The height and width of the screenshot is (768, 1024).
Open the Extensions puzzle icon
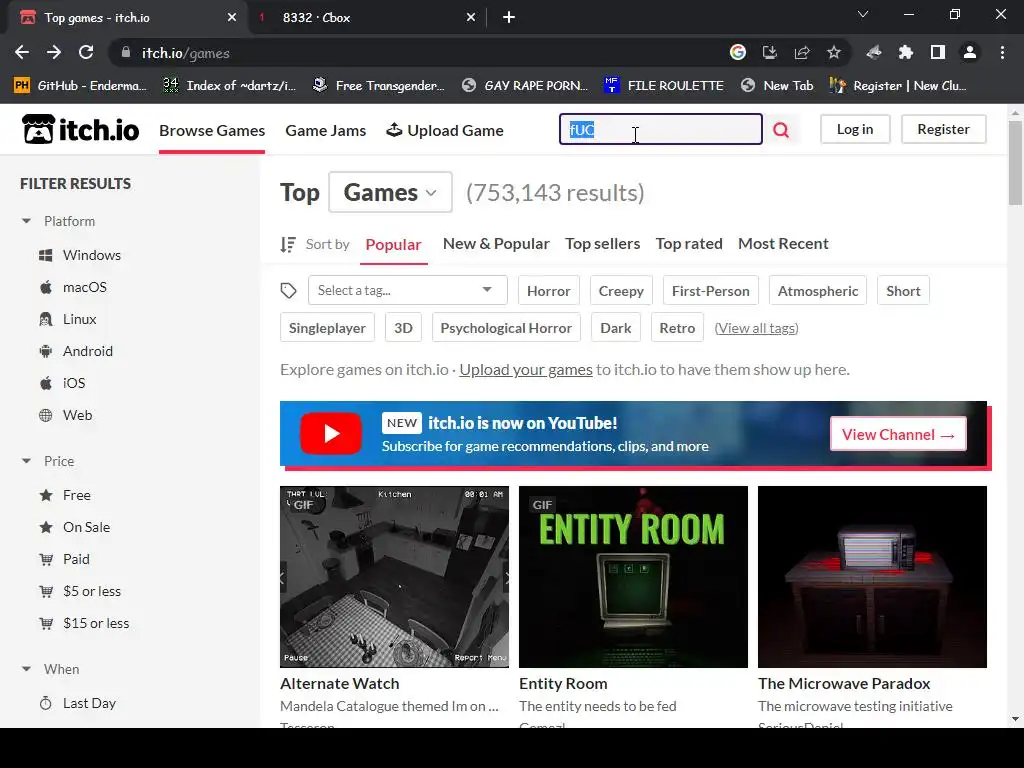906,53
